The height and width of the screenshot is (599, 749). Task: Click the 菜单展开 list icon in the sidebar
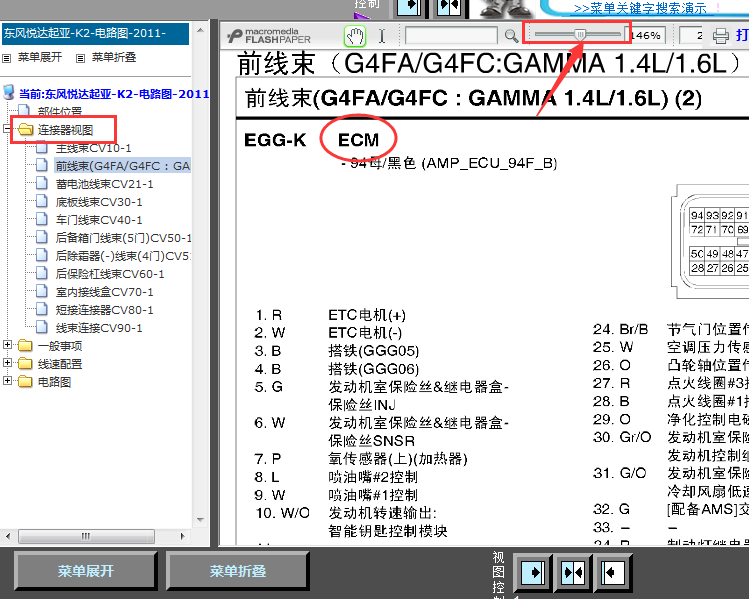pos(7,58)
